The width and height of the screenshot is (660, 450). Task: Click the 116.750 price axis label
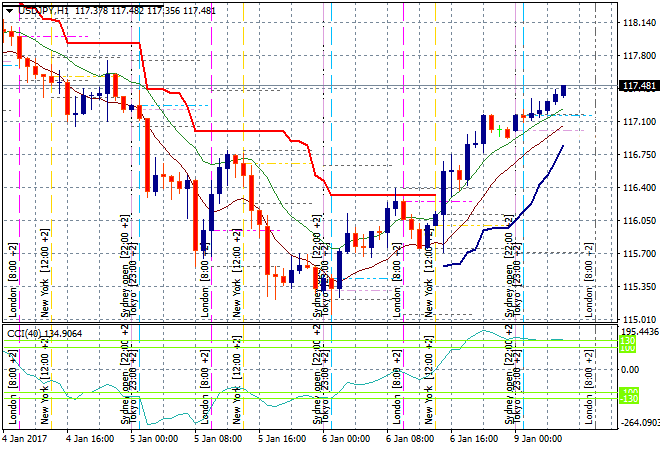pos(639,154)
